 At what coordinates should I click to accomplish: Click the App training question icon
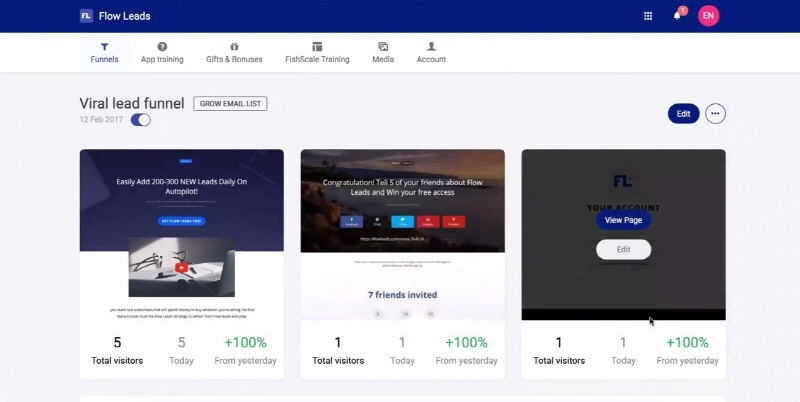tap(162, 46)
